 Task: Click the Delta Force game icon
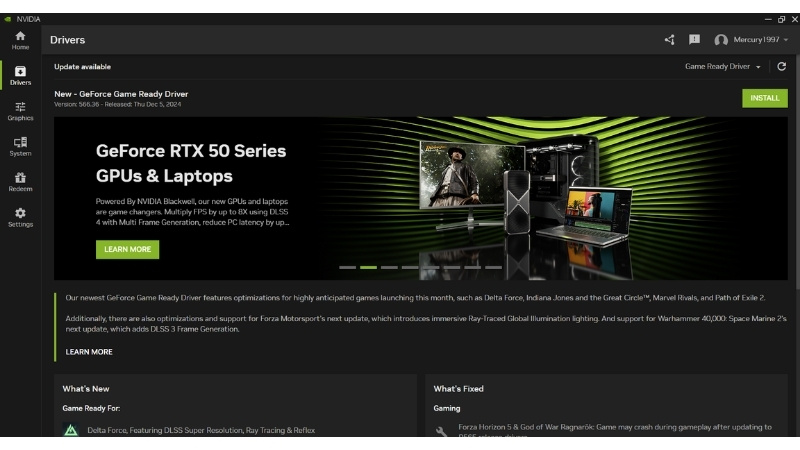(x=71, y=430)
